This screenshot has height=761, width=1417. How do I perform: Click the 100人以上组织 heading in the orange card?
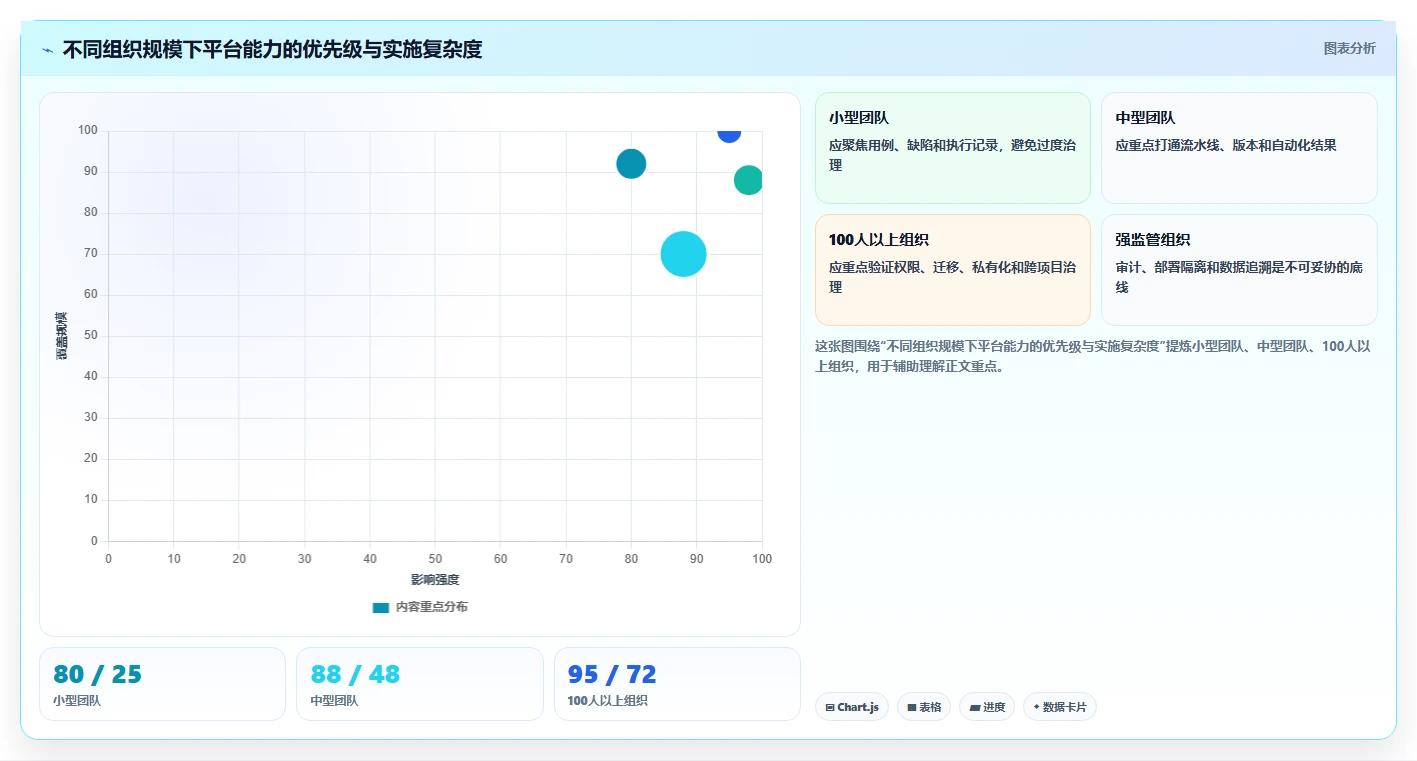(x=879, y=240)
